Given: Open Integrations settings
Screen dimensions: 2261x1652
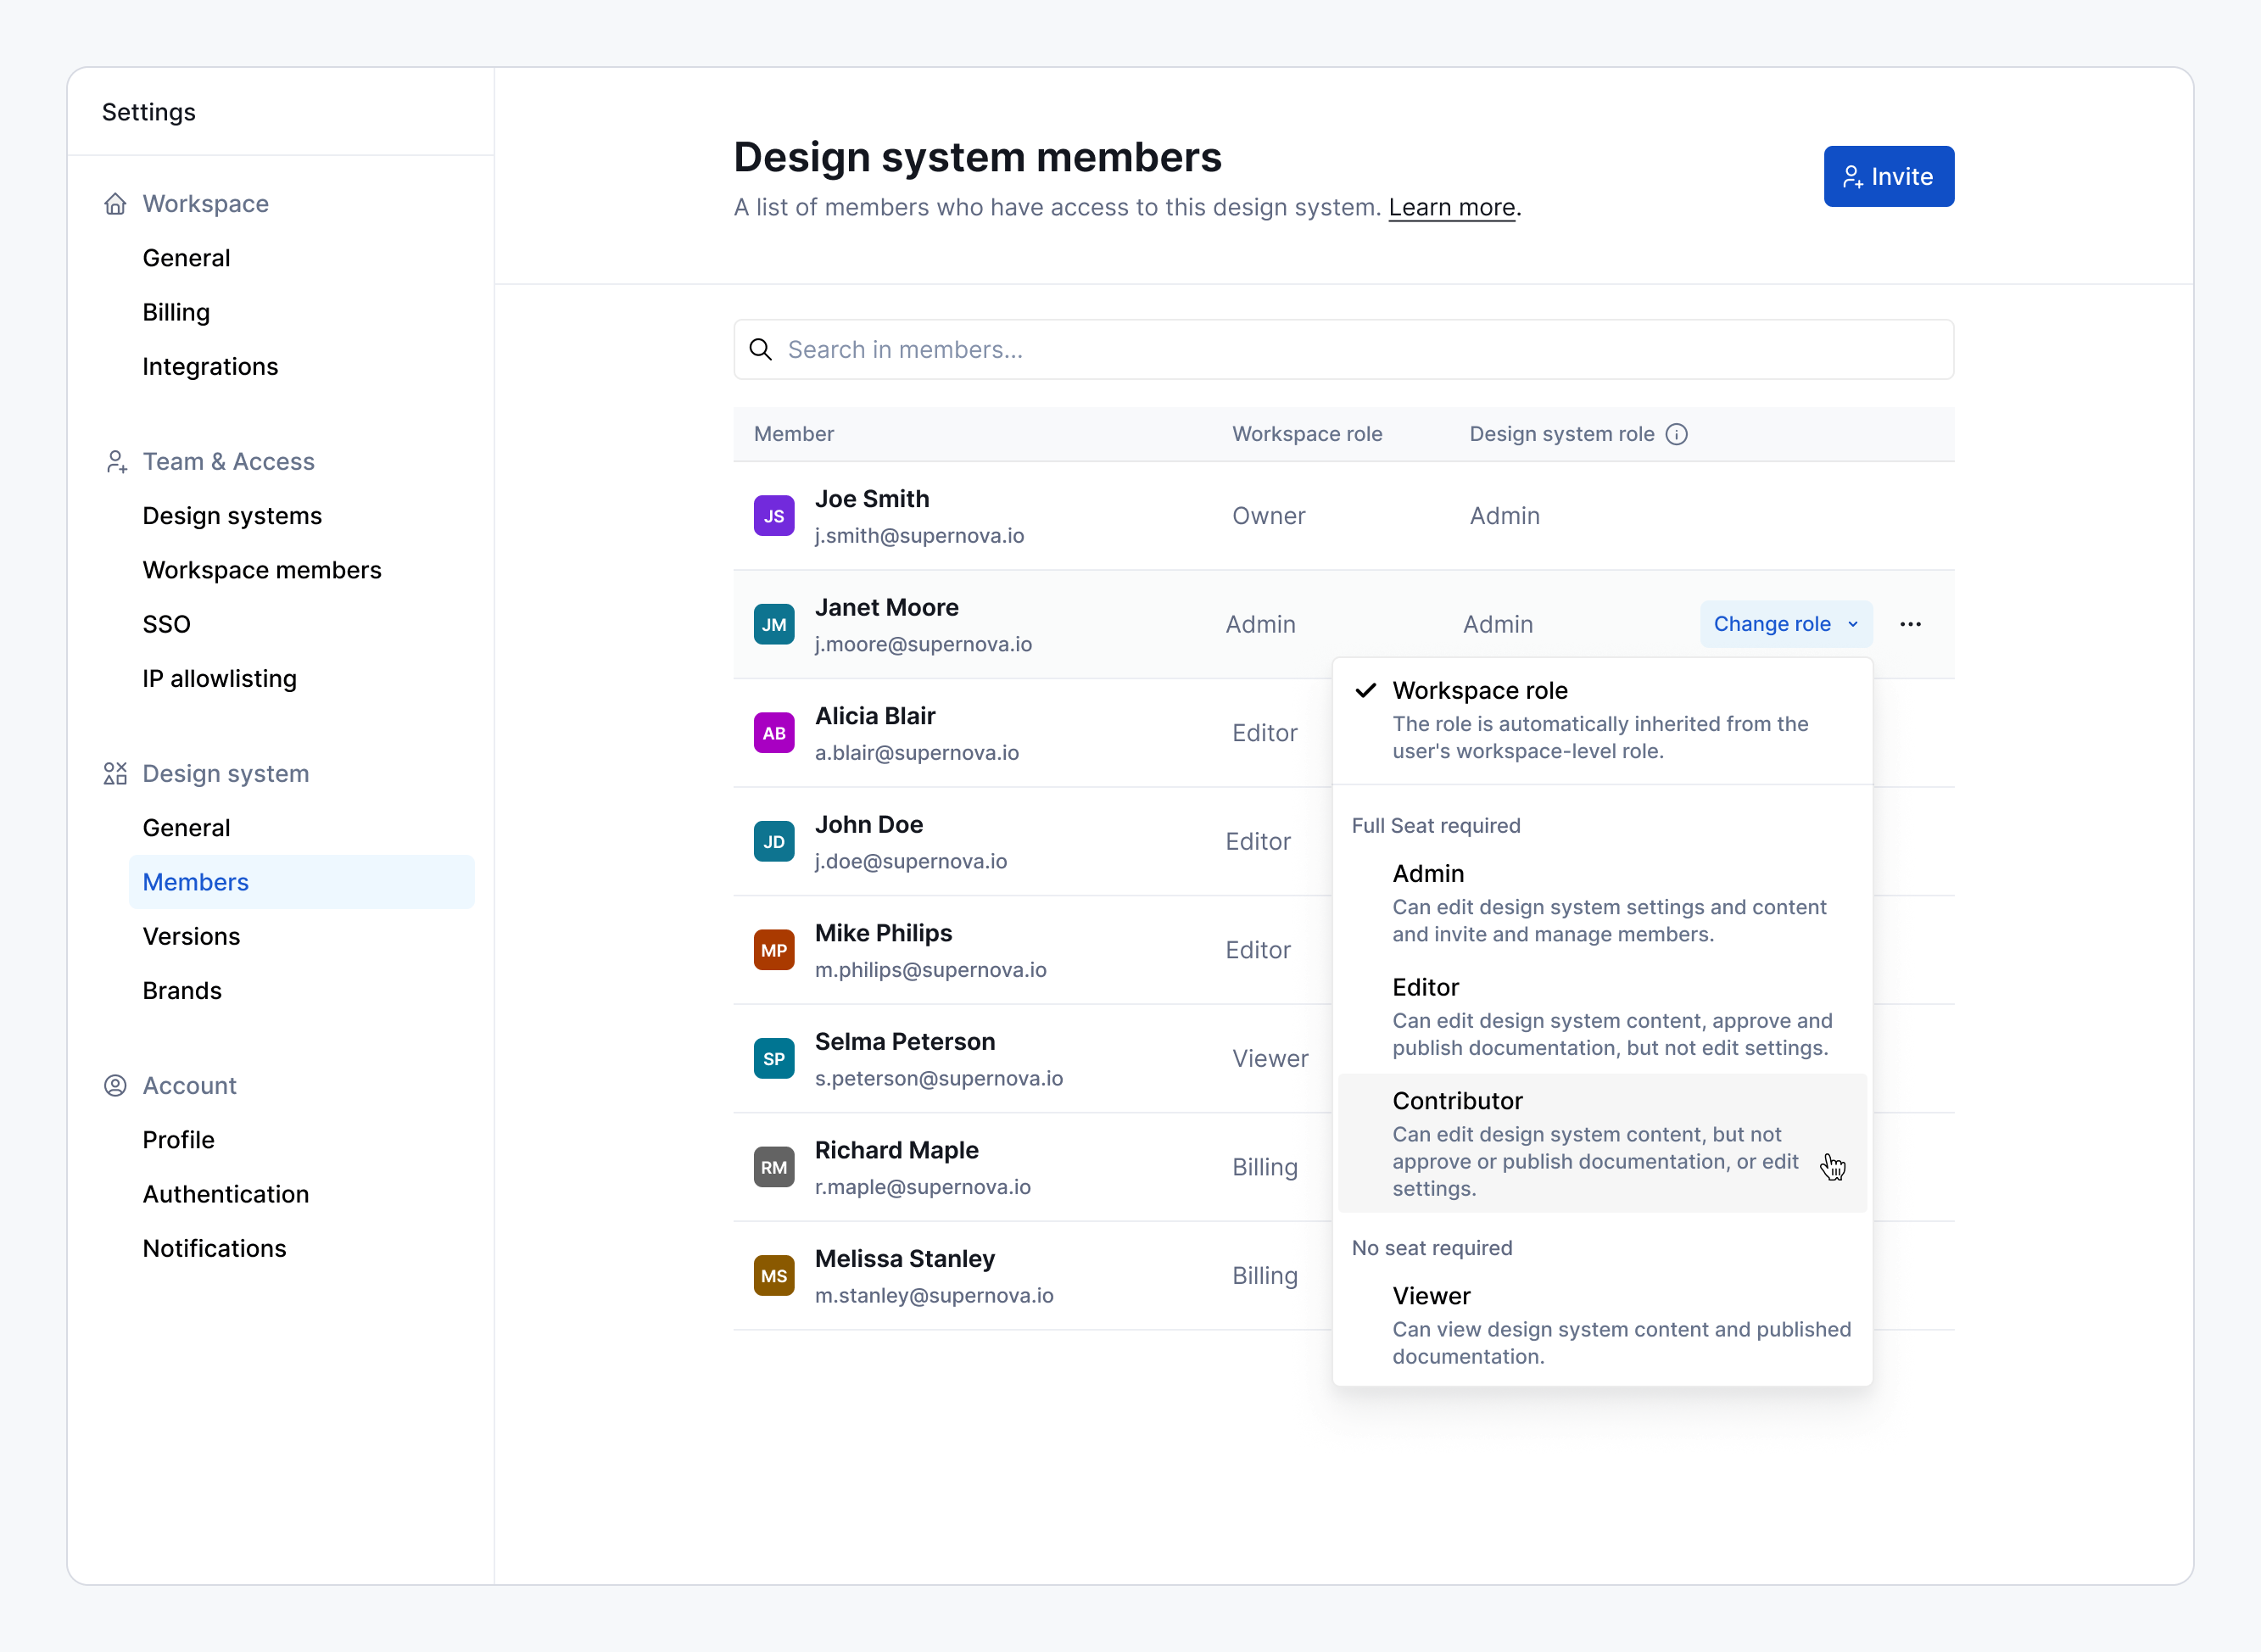Looking at the screenshot, I should (211, 367).
